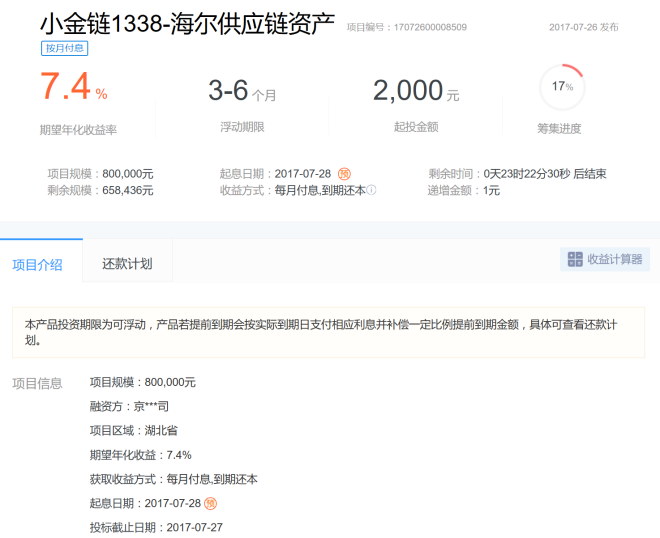Click the 投标截止日期：2017-07-27 row
The image size is (660, 538).
156,527
